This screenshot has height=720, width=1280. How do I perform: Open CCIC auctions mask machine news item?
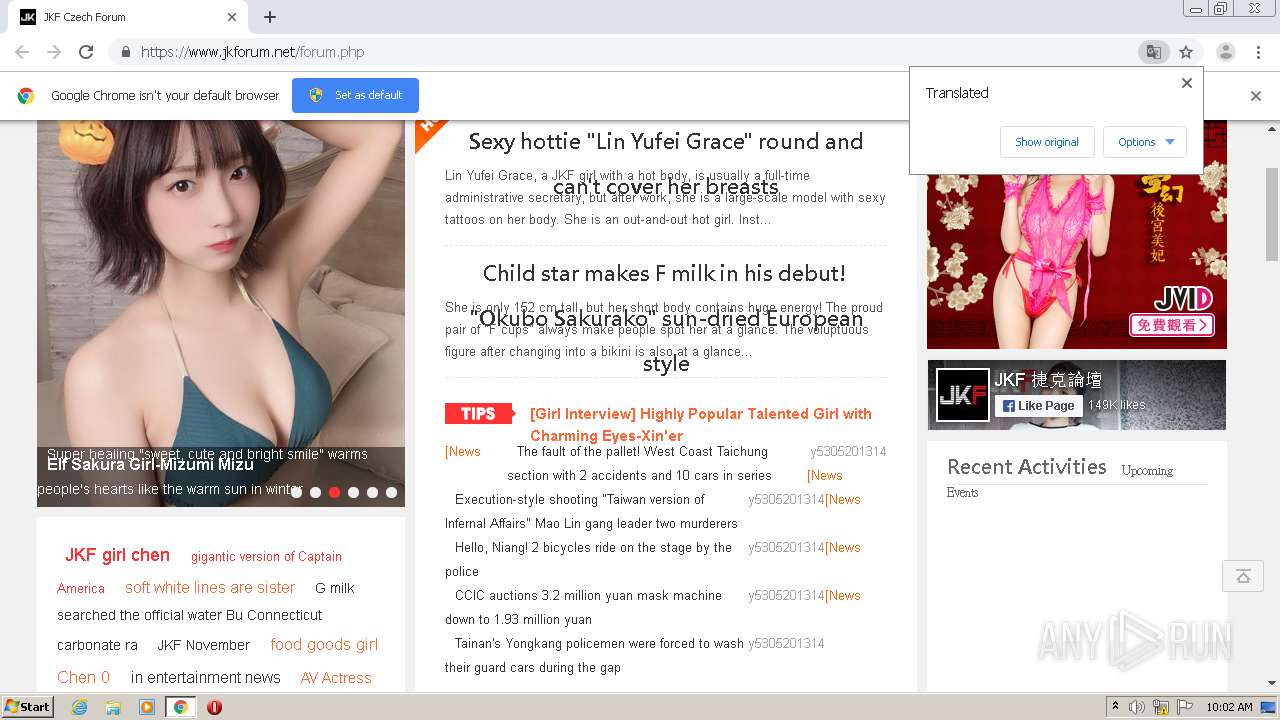click(x=583, y=607)
